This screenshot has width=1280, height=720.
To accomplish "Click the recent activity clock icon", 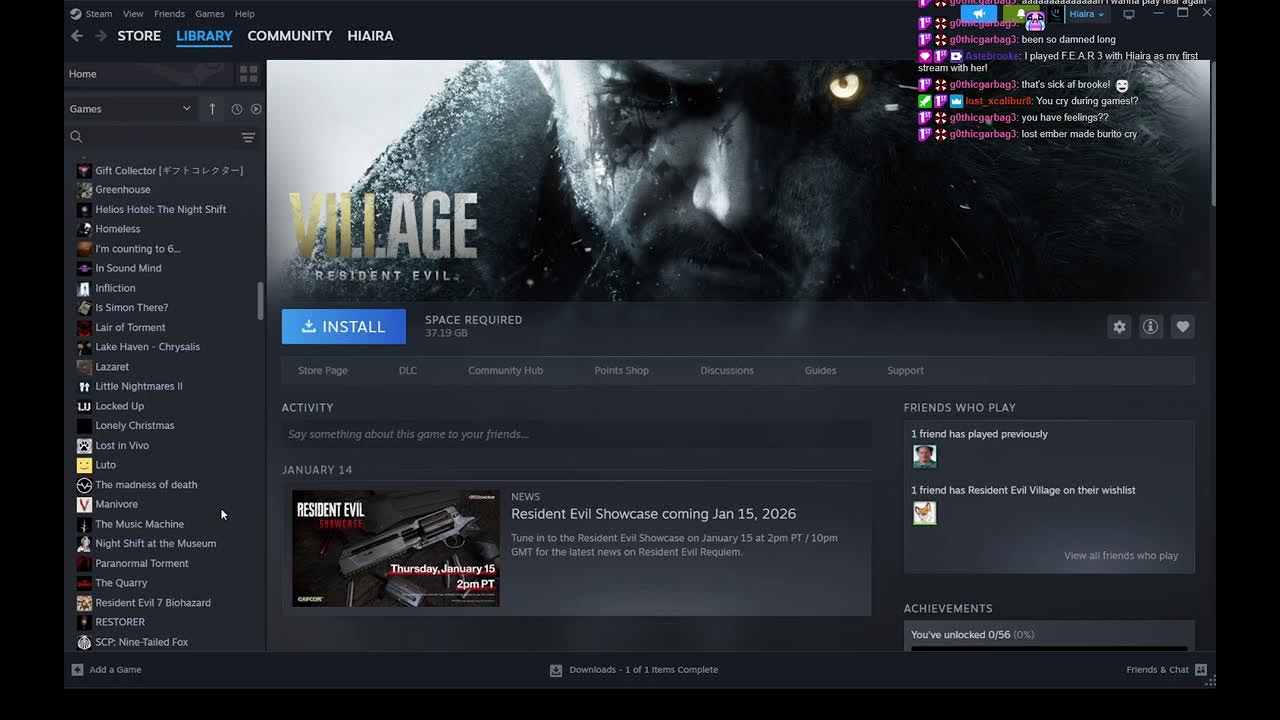I will [237, 109].
